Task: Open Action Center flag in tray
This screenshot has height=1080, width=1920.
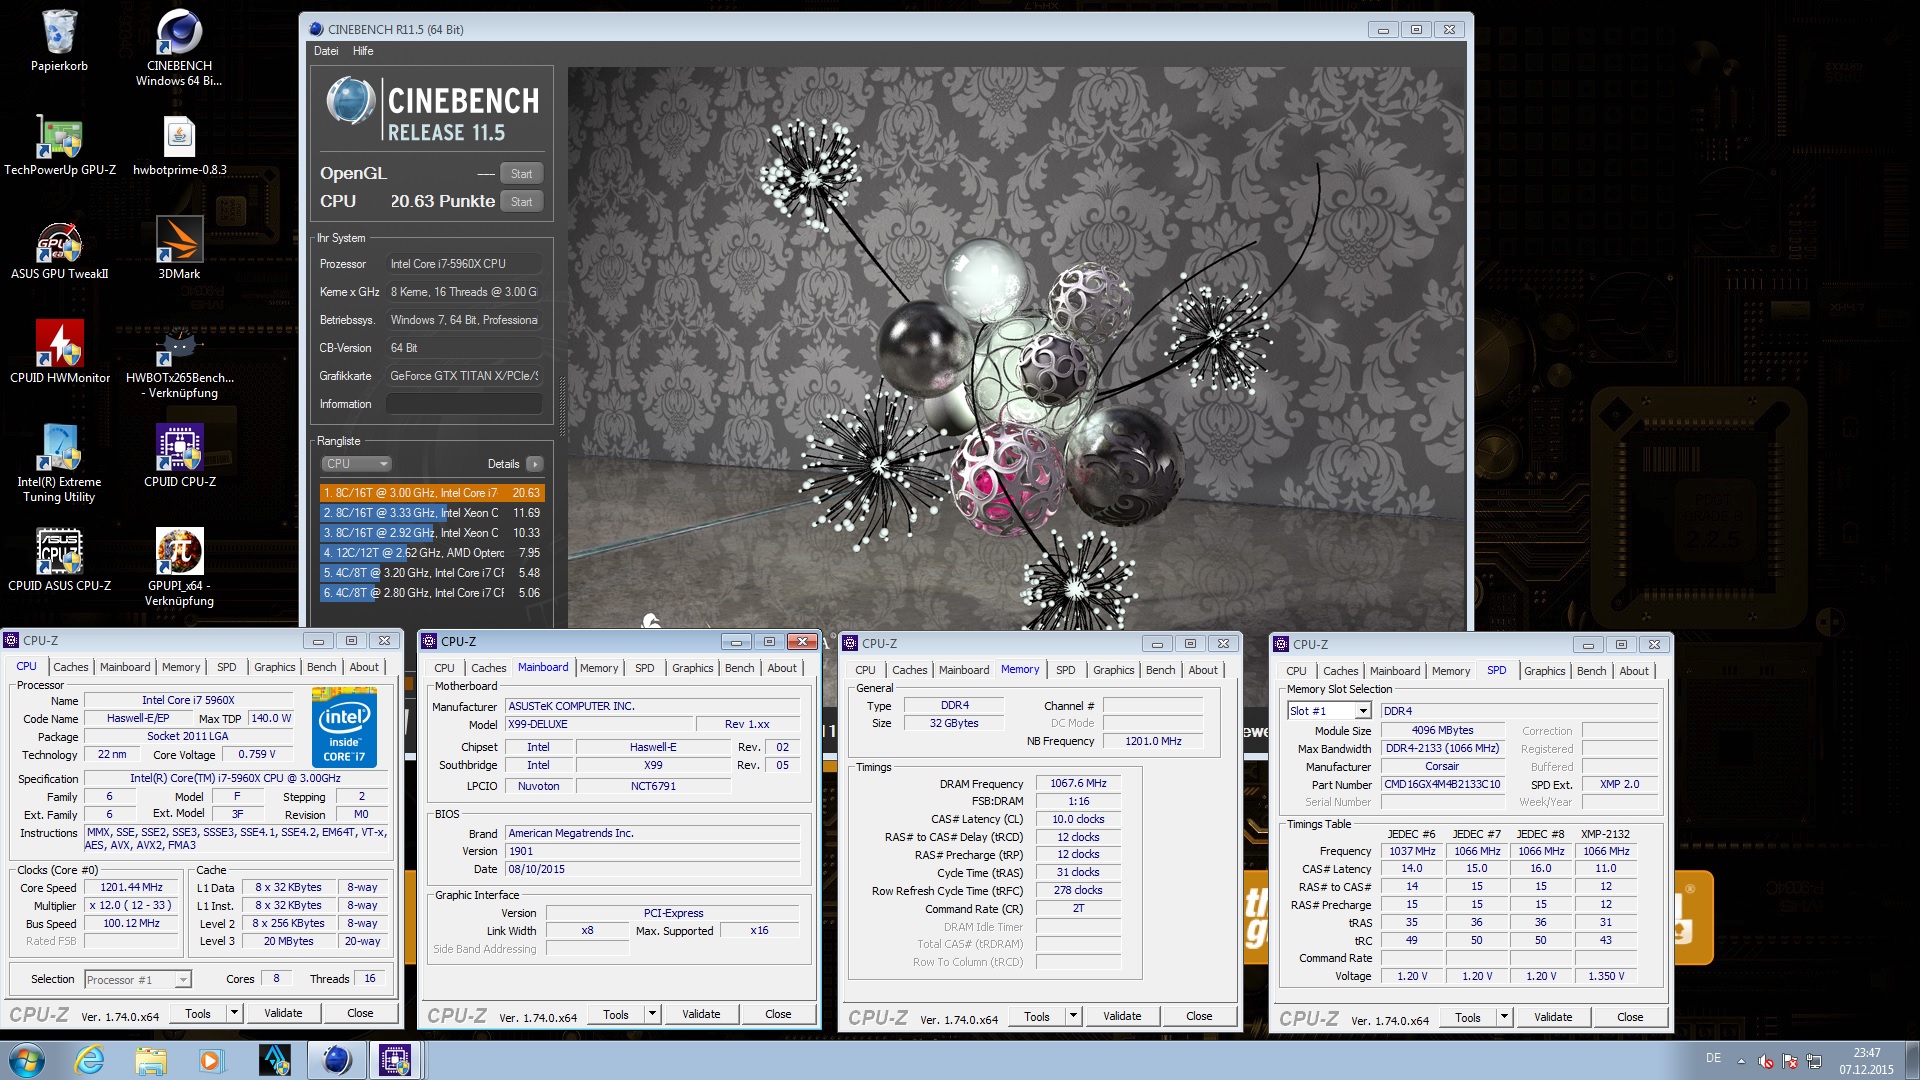Action: click(1789, 1061)
